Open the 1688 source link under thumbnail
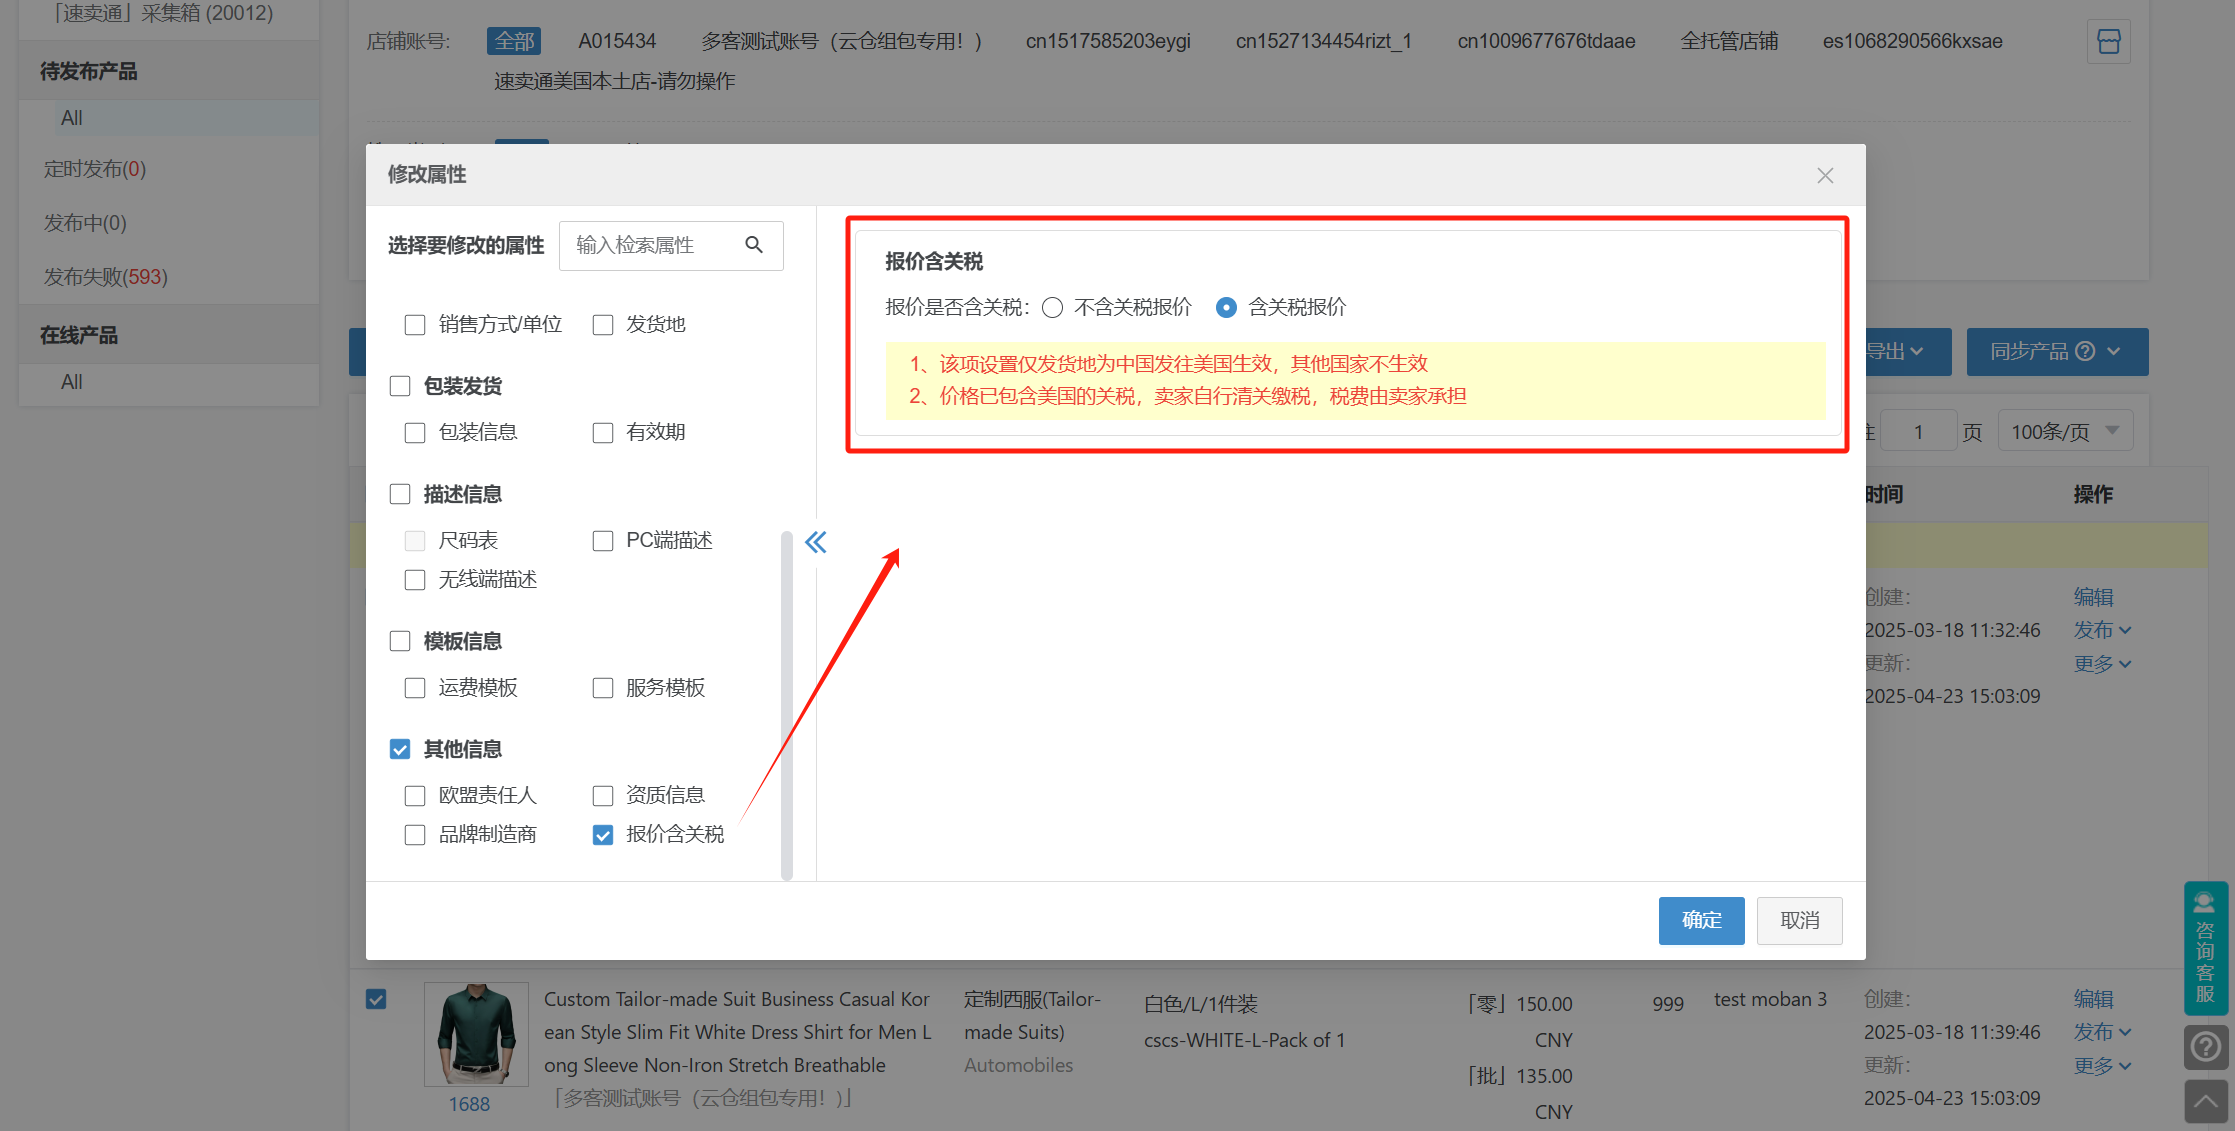The width and height of the screenshot is (2235, 1131). [469, 1104]
